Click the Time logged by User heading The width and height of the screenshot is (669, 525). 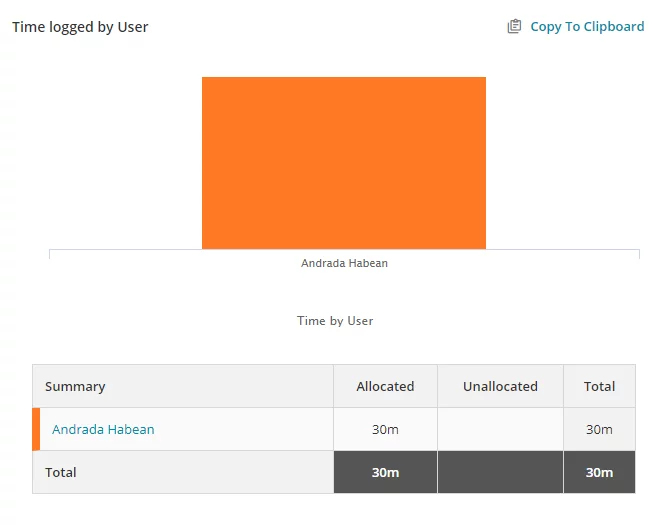(80, 27)
